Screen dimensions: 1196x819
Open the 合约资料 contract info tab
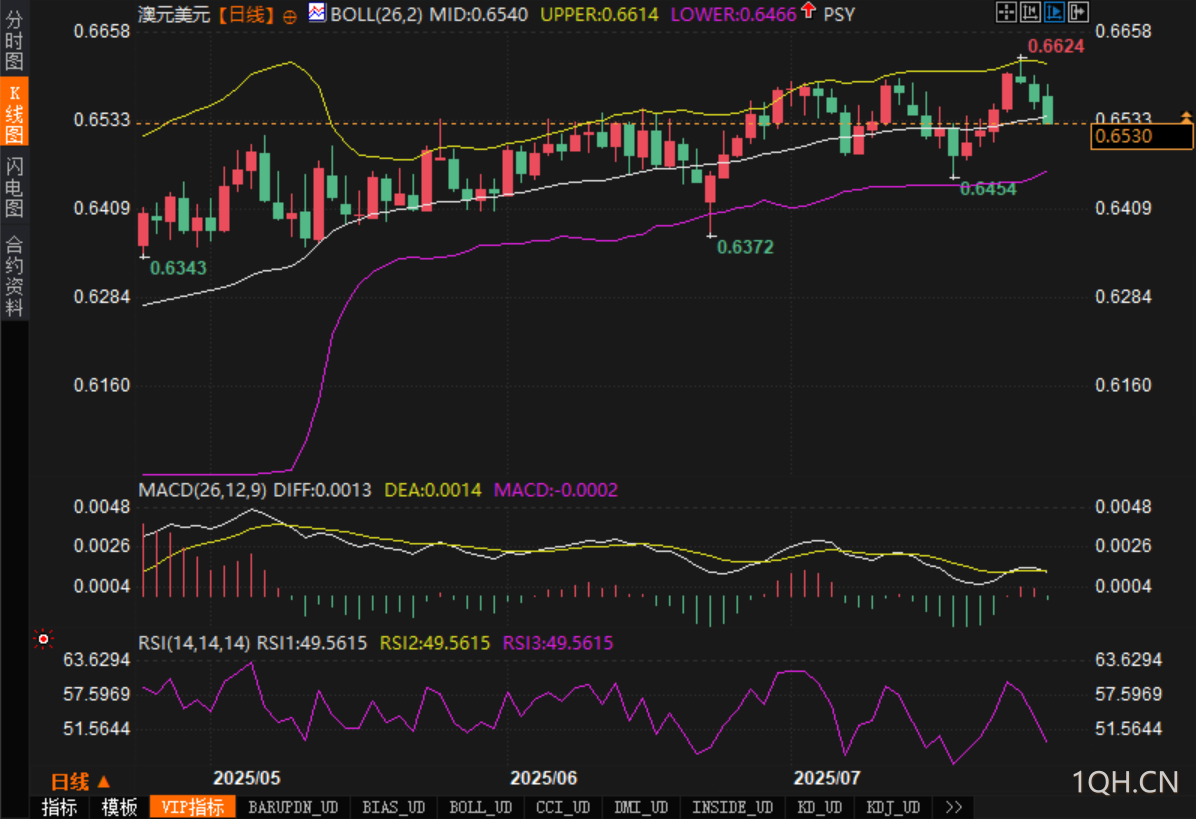point(14,275)
